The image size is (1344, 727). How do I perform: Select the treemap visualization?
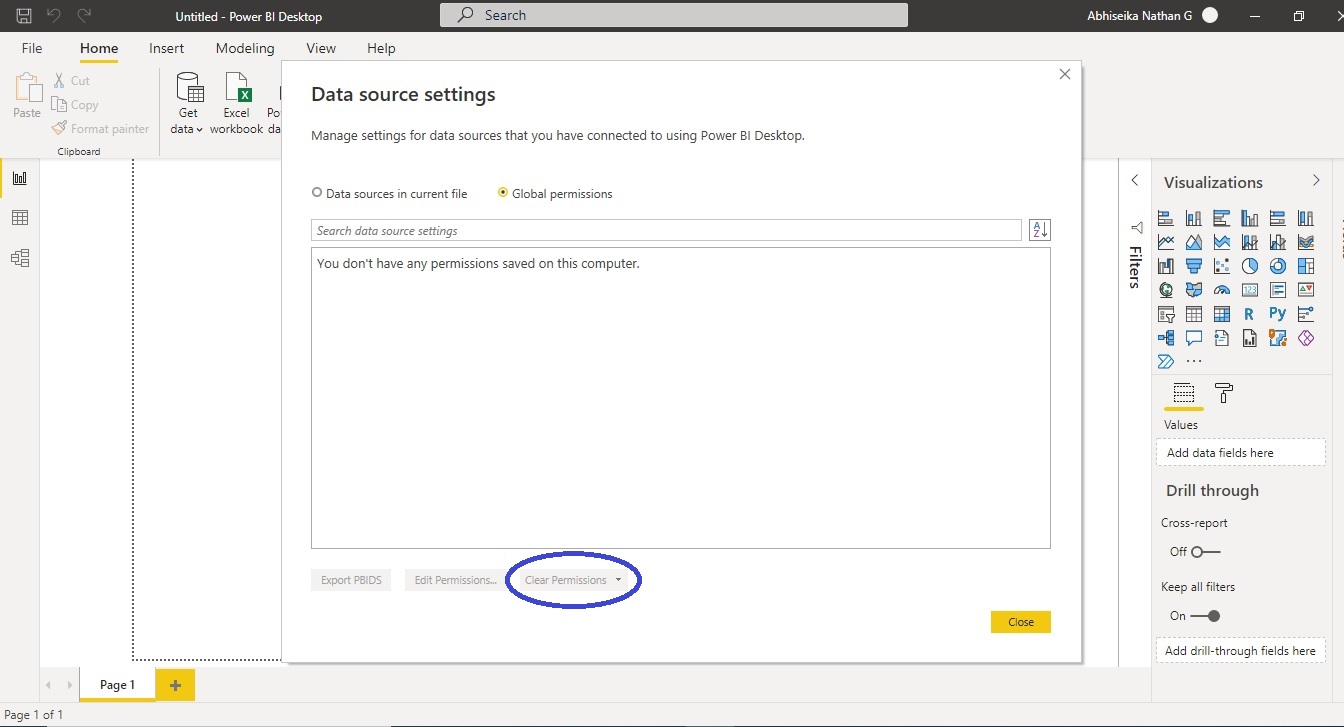[1305, 266]
